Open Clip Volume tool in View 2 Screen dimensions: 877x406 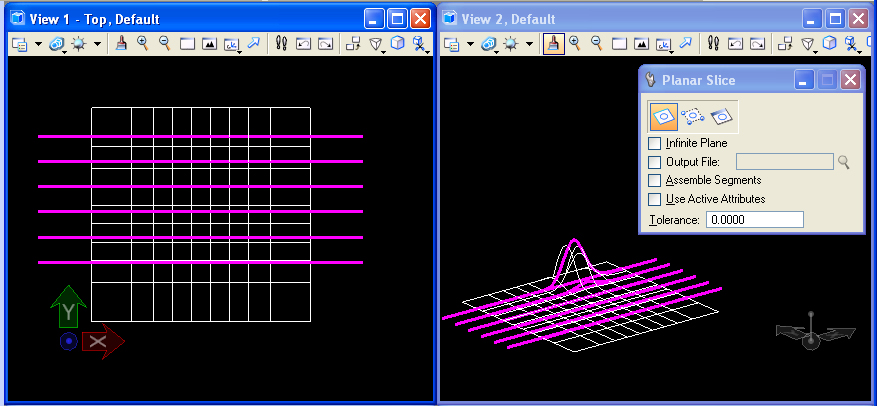coord(851,44)
